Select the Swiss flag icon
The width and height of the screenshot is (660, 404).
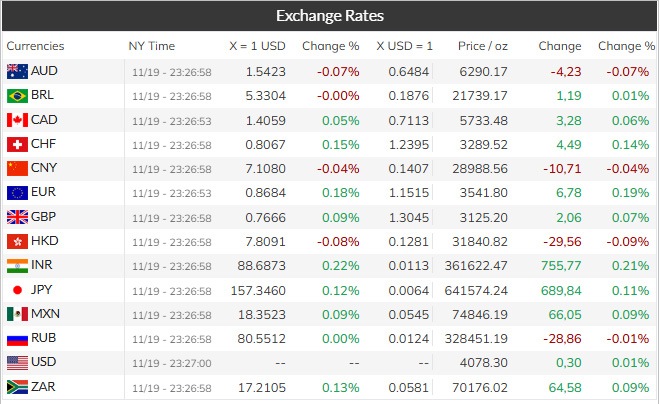pyautogui.click(x=17, y=144)
